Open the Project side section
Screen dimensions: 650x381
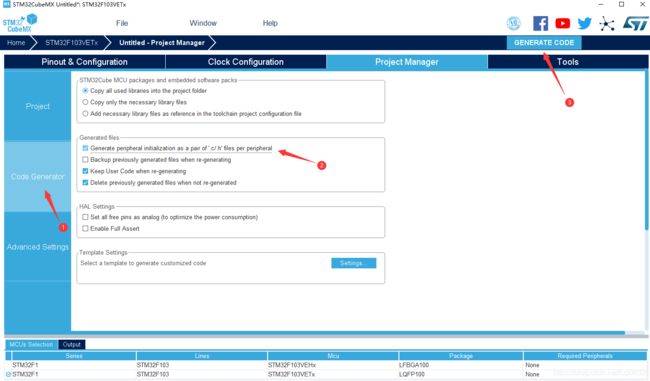[x=38, y=106]
